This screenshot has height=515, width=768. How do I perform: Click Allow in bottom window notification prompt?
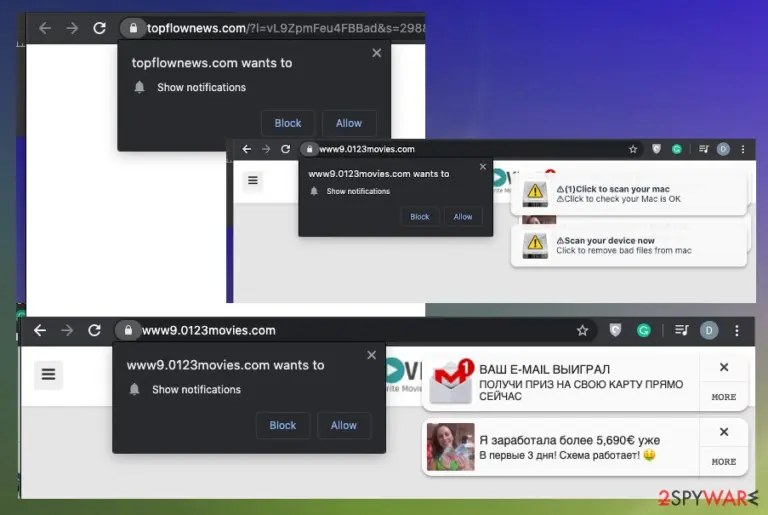click(x=344, y=425)
